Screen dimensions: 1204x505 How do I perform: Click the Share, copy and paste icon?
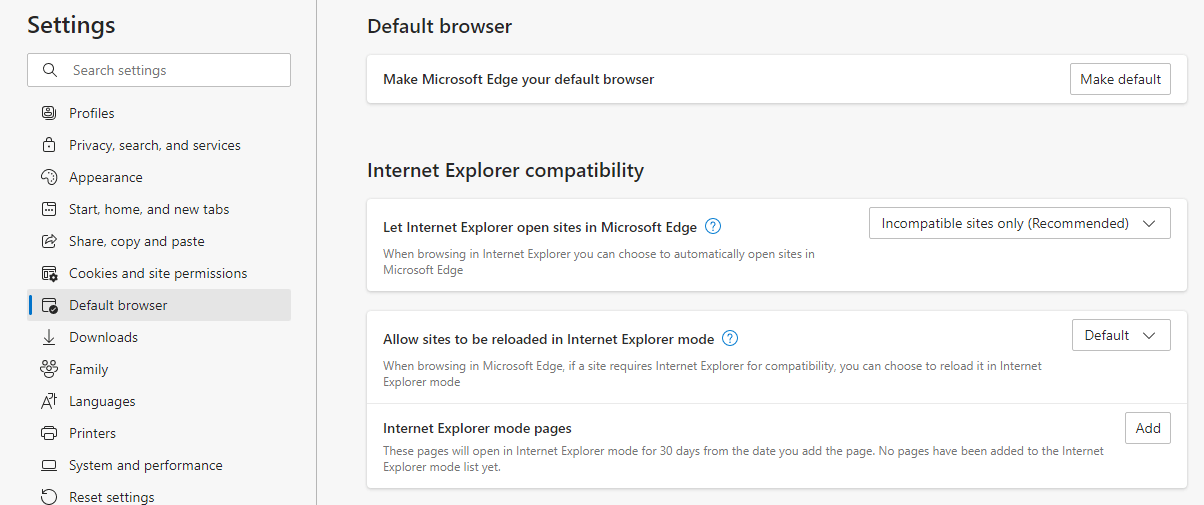(x=48, y=241)
